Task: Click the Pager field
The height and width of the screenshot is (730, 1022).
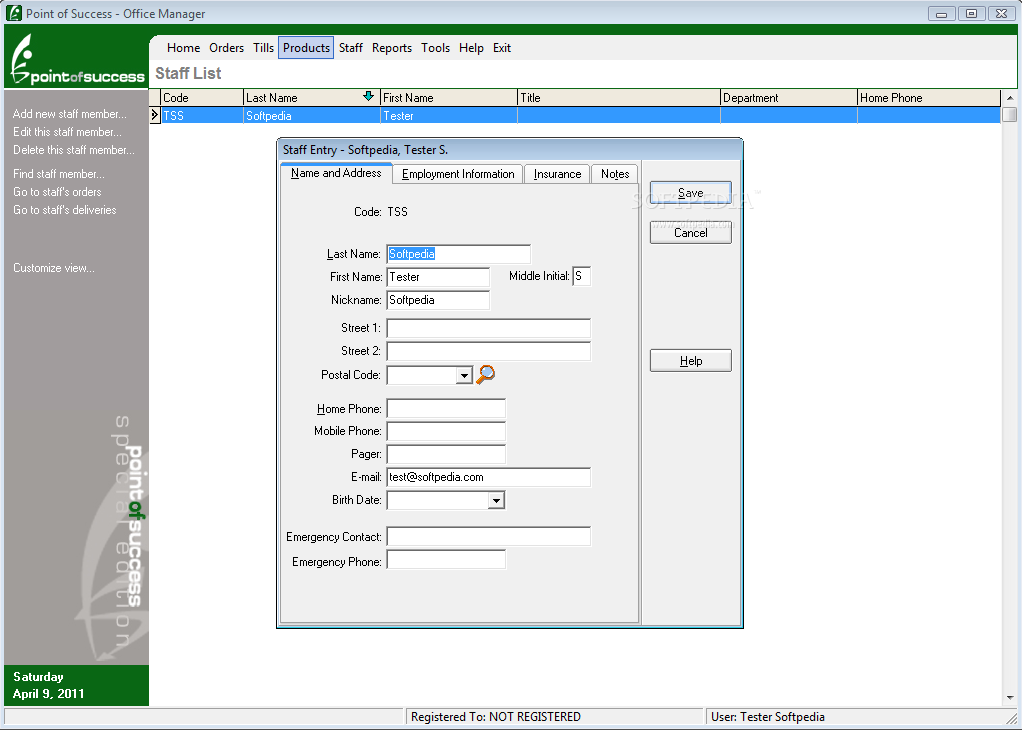Action: pyautogui.click(x=446, y=454)
